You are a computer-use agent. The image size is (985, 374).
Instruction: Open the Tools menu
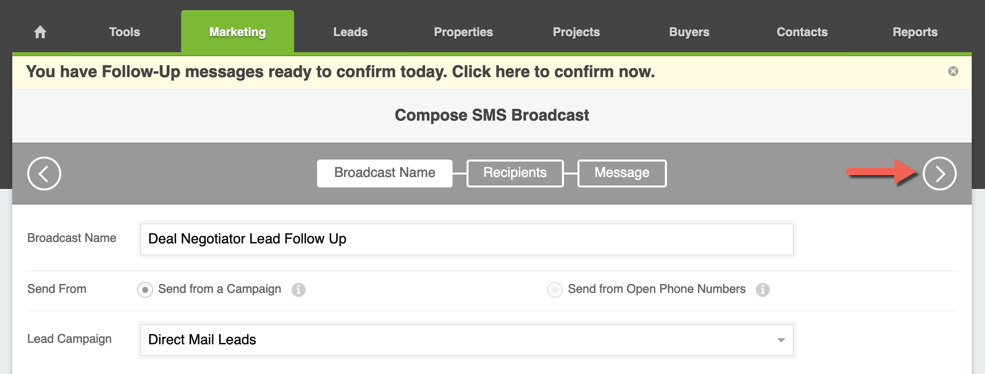(124, 32)
